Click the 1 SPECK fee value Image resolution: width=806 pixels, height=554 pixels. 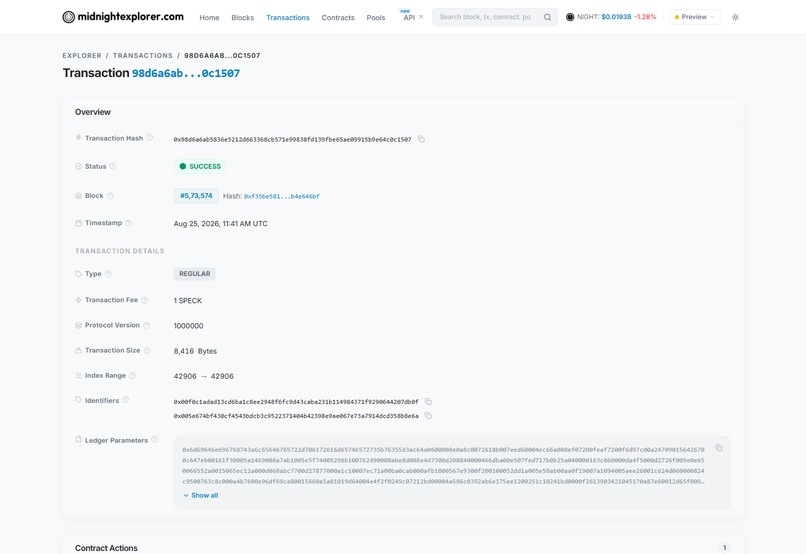188,301
